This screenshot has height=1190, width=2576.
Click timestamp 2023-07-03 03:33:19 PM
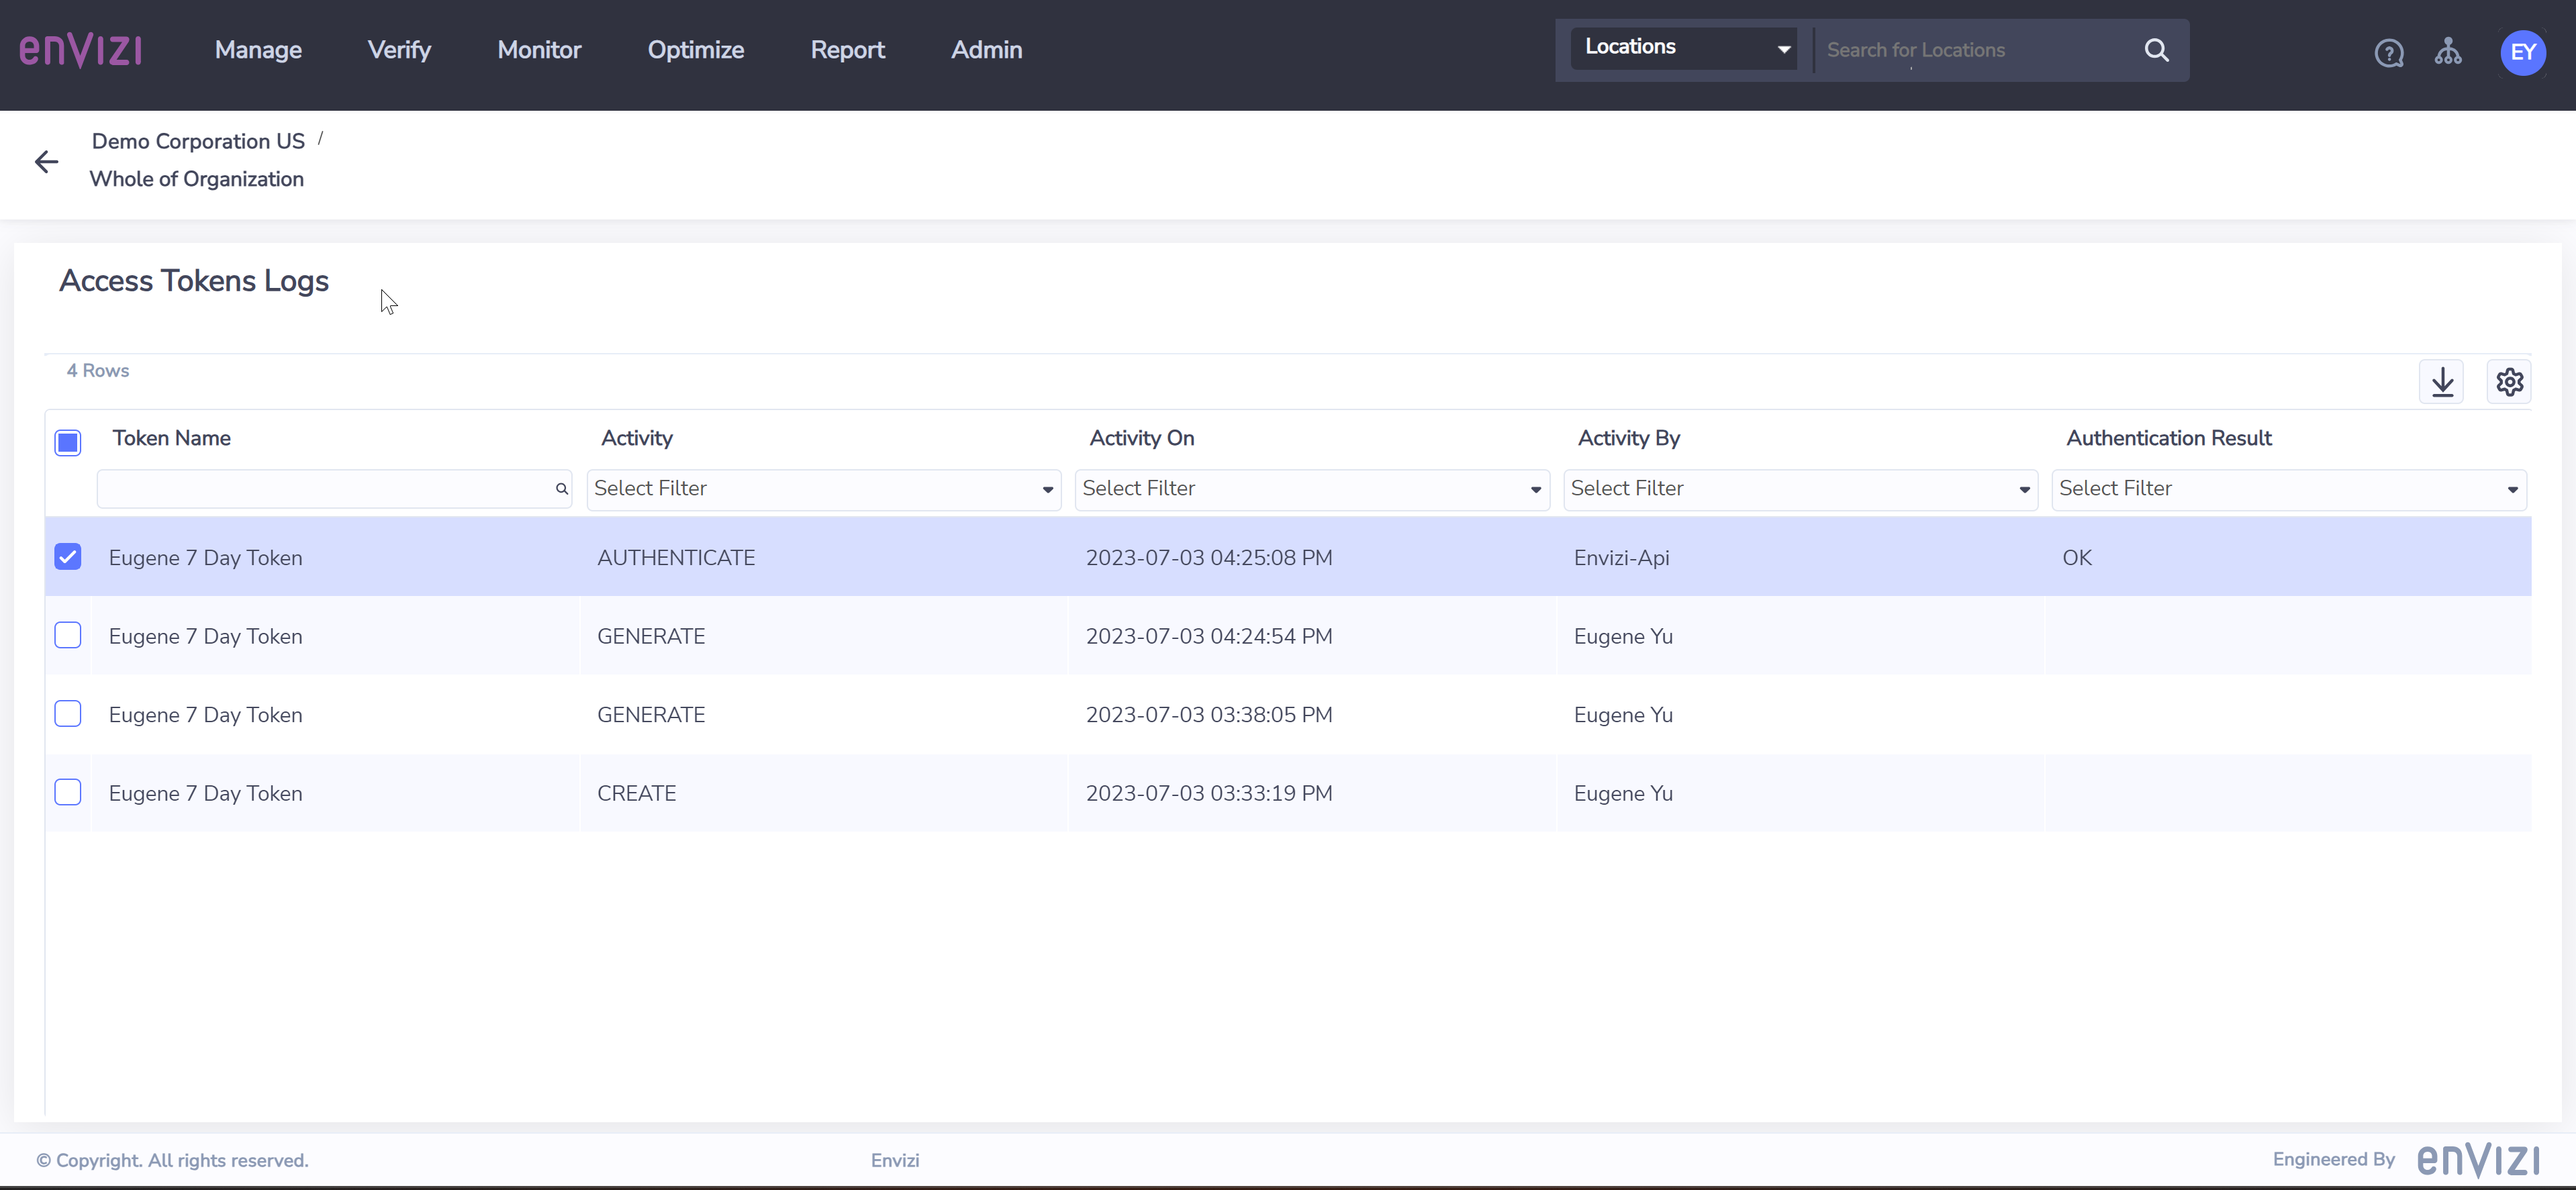pyautogui.click(x=1209, y=793)
